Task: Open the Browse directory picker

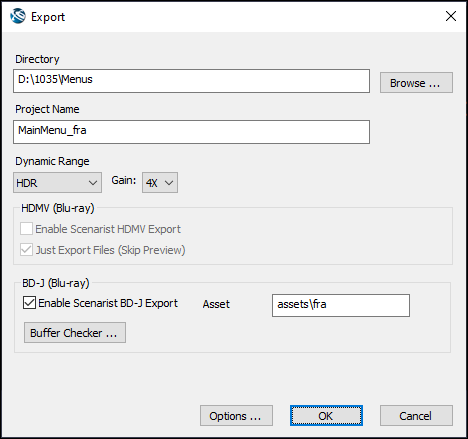Action: pyautogui.click(x=416, y=83)
